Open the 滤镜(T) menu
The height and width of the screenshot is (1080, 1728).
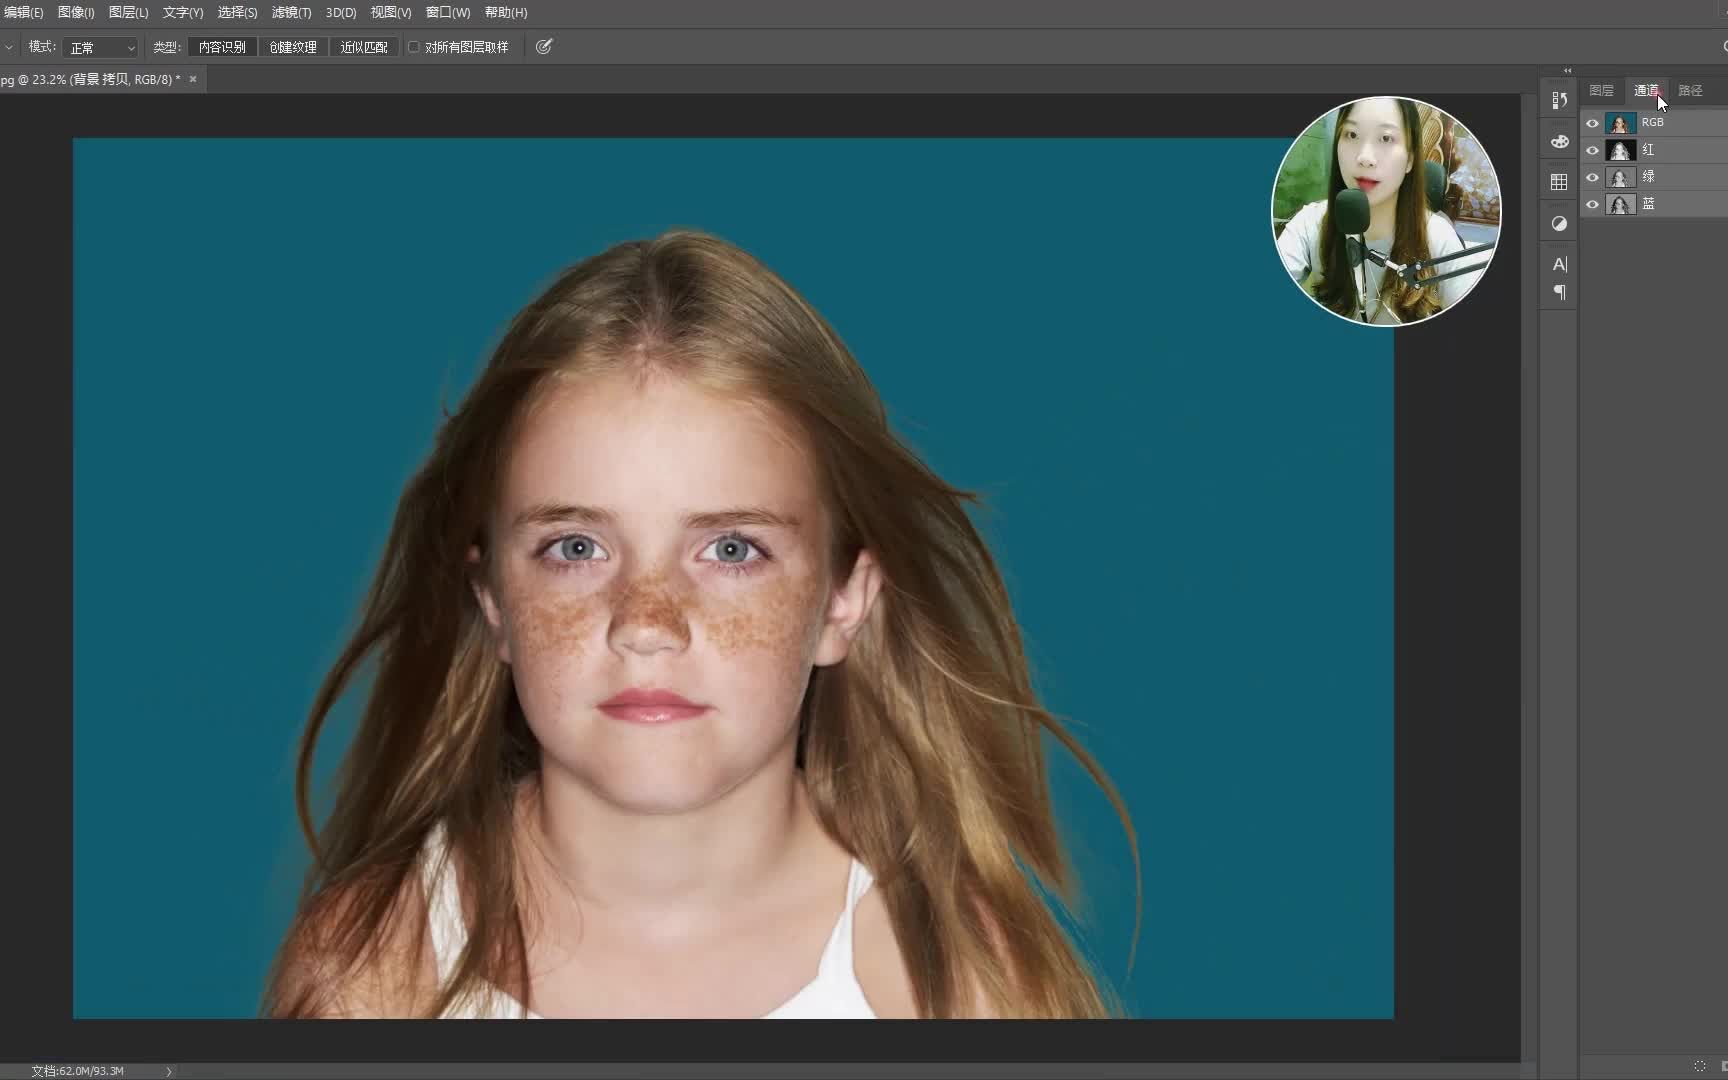coord(291,13)
